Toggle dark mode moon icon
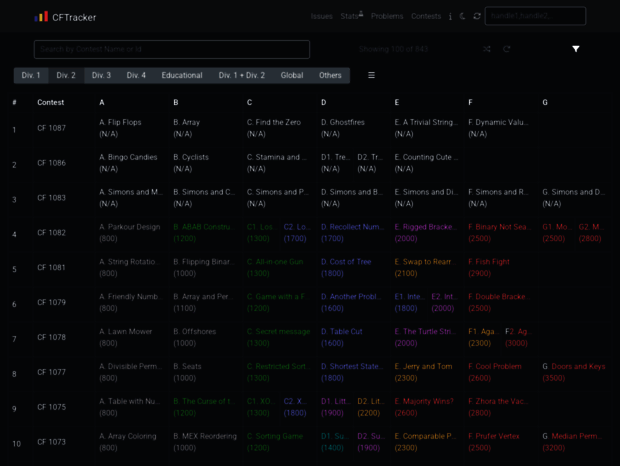 click(463, 16)
